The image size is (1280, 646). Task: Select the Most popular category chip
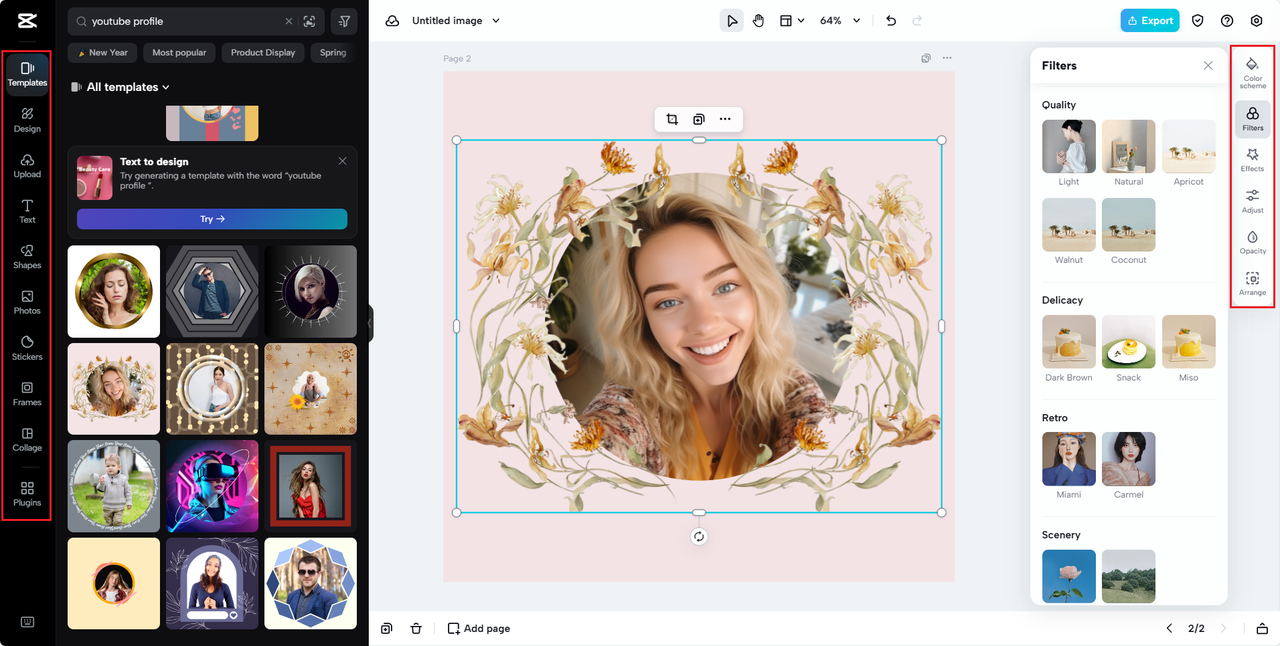(x=179, y=52)
